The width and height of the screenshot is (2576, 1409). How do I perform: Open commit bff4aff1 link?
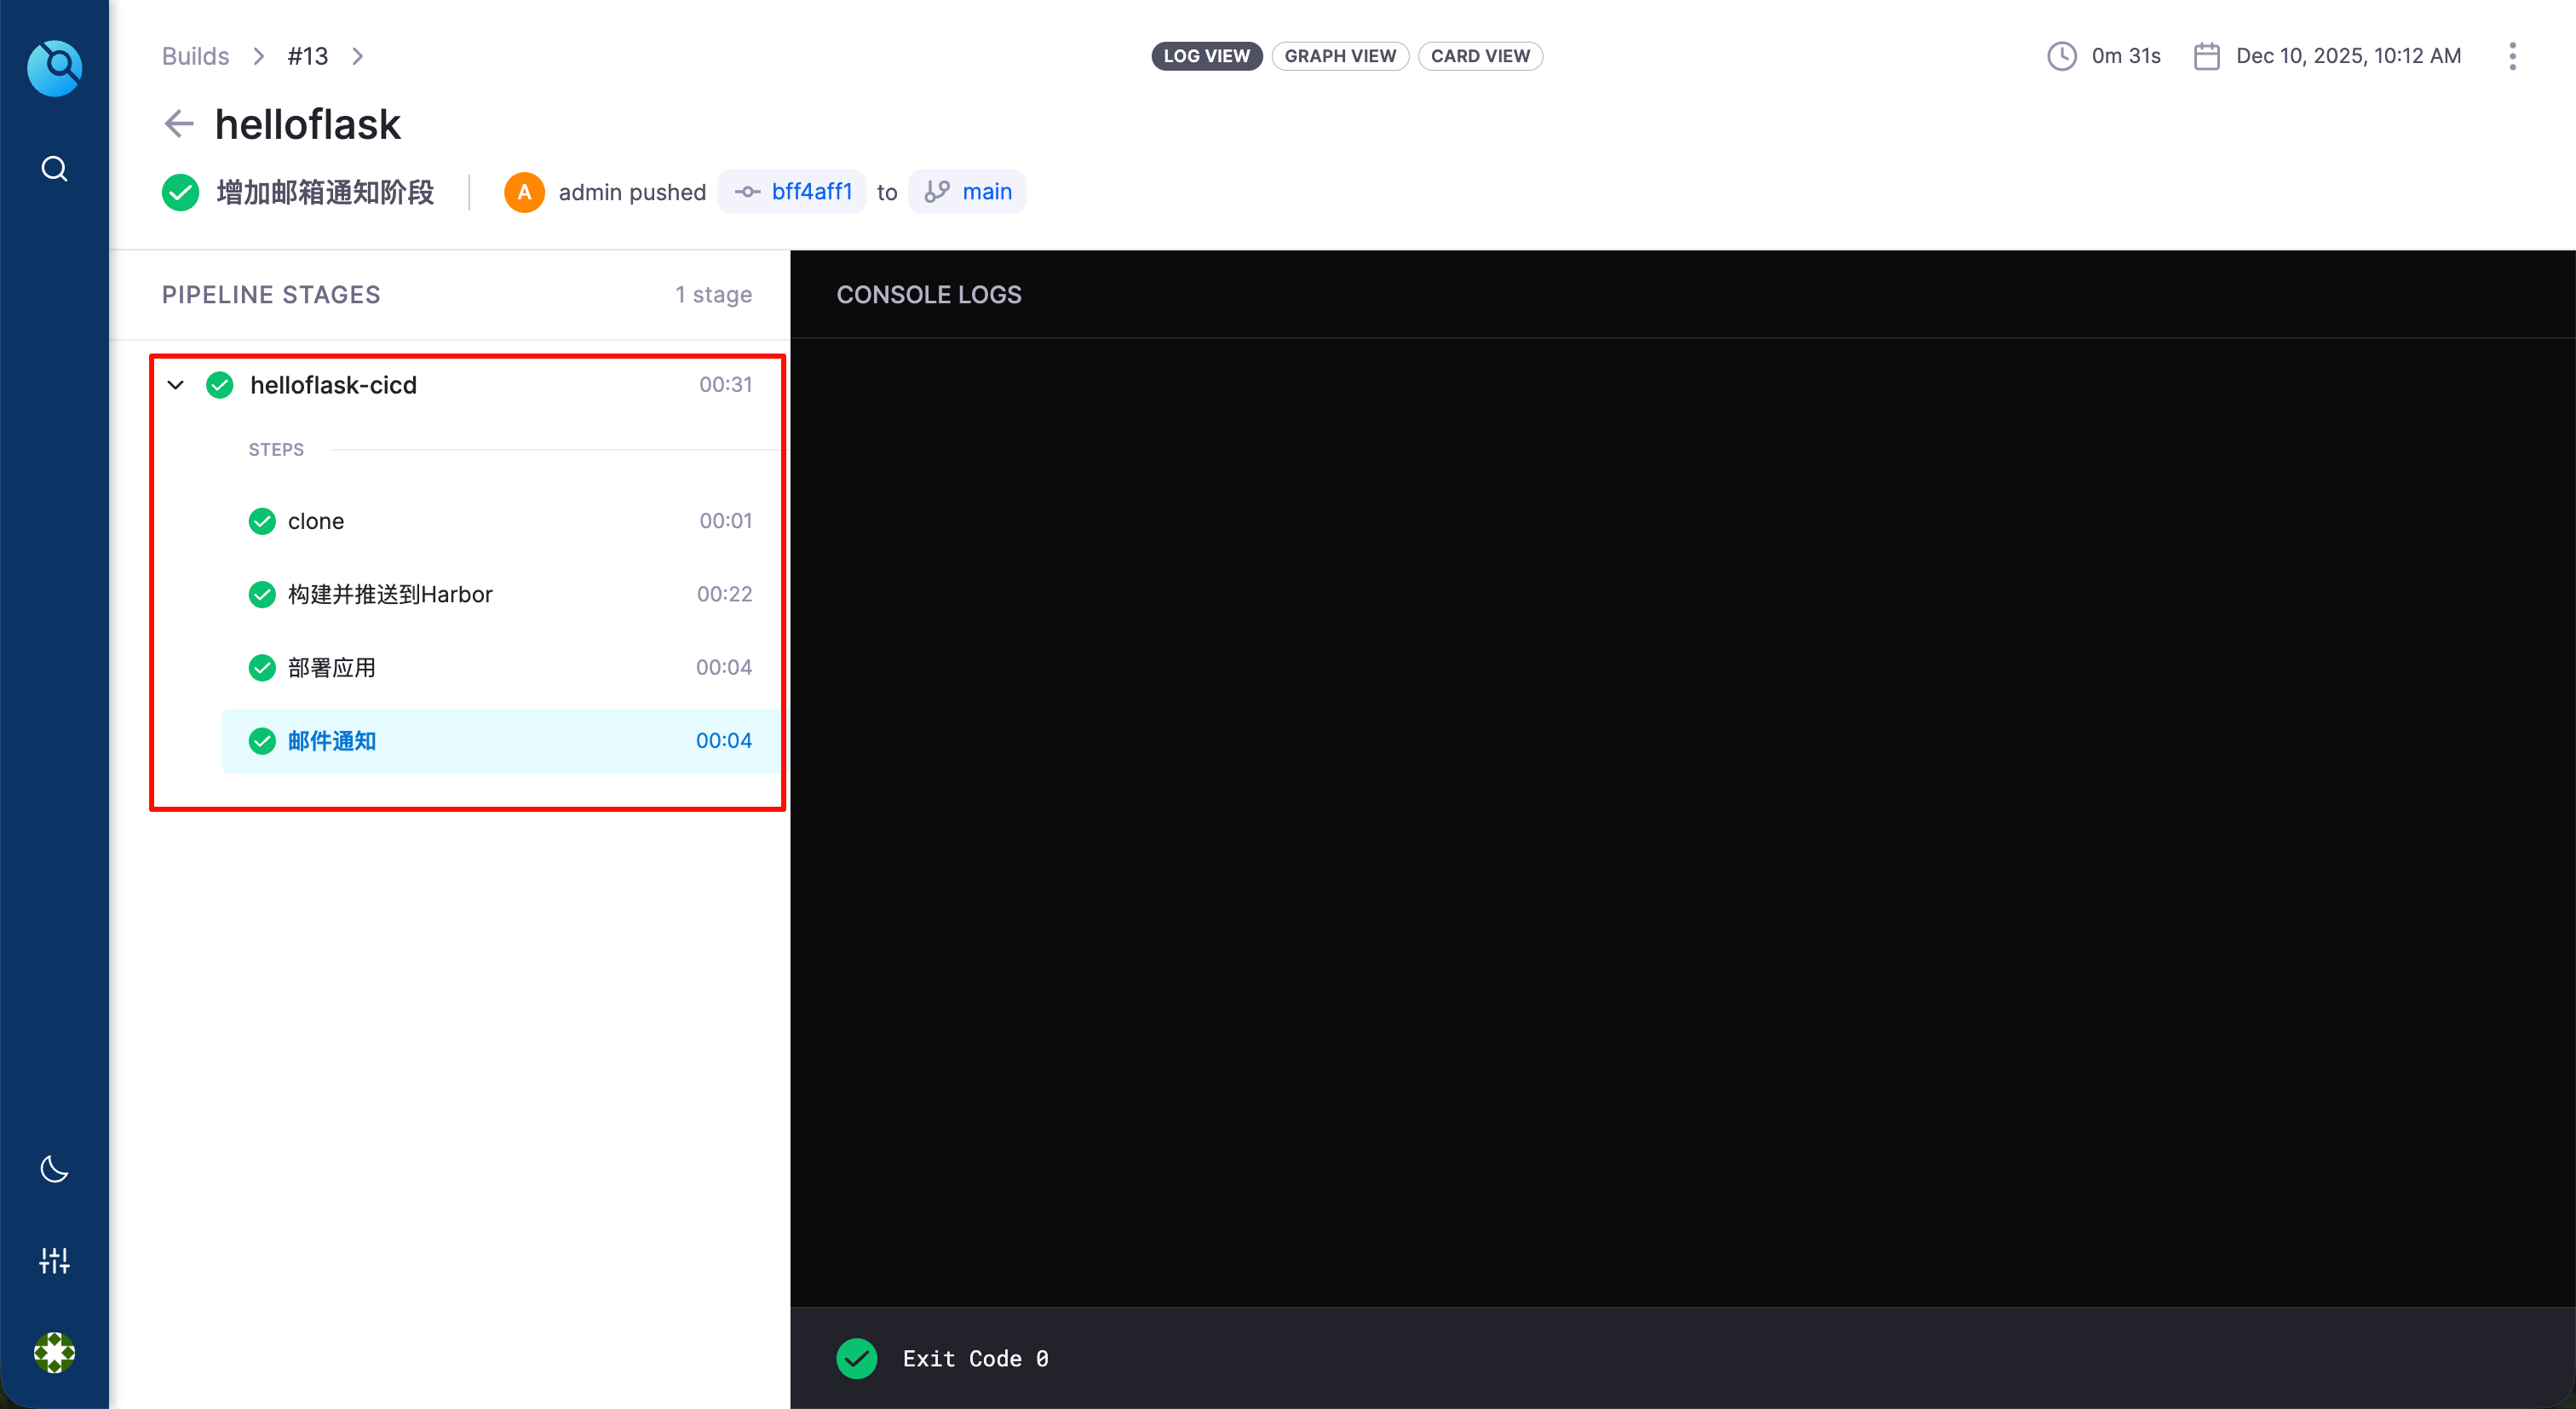(810, 192)
